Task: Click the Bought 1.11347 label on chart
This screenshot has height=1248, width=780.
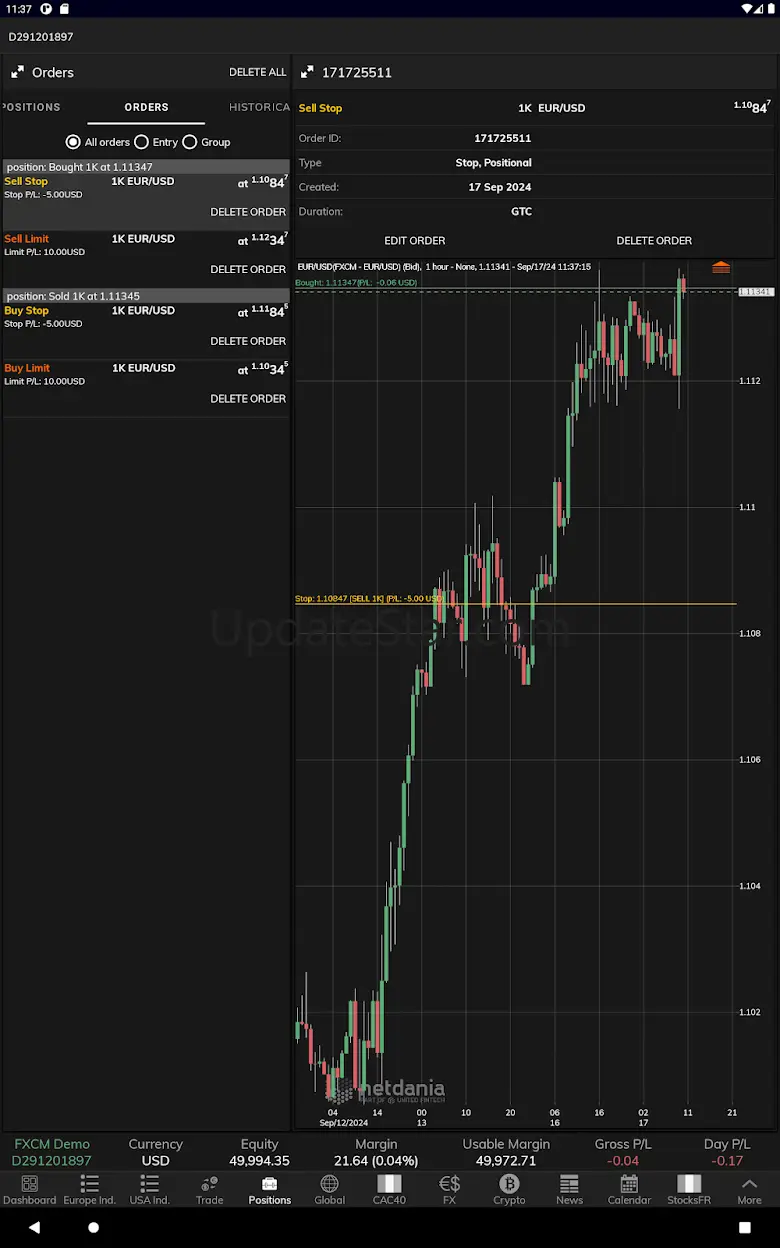Action: (356, 283)
